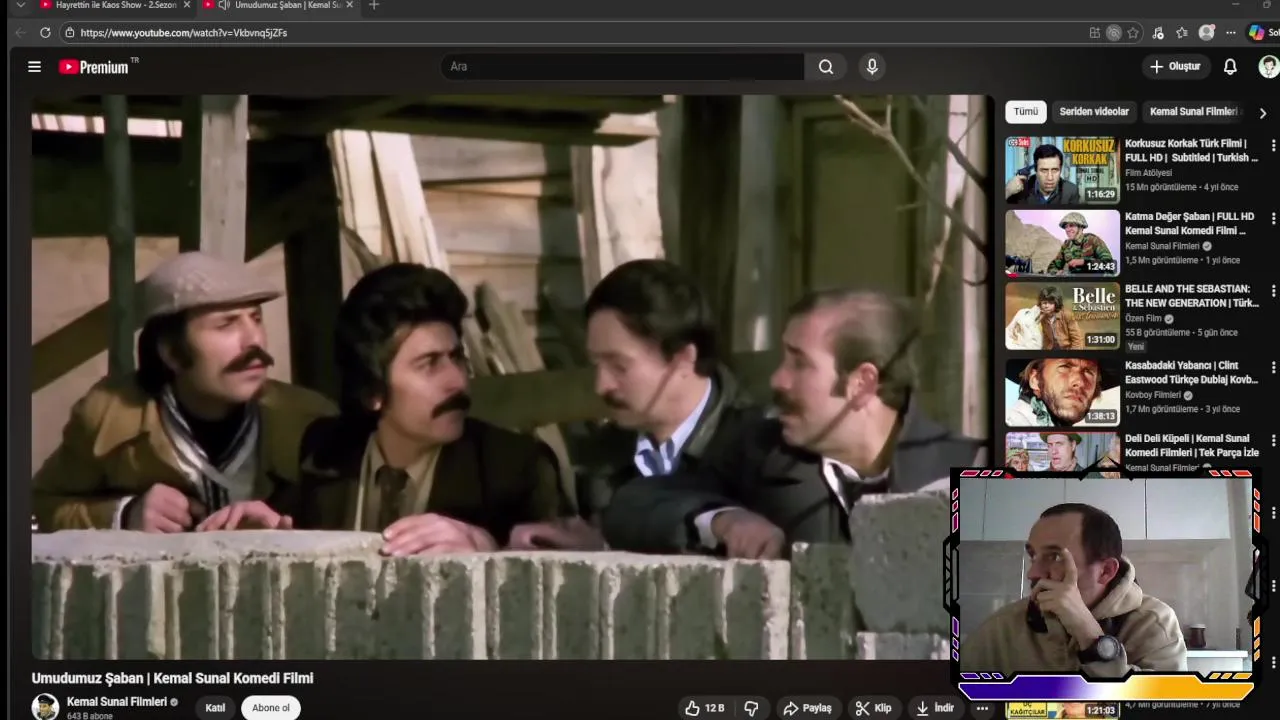Open Deli Deli Küpeli title link
This screenshot has width=1280, height=720.
click(x=1192, y=445)
